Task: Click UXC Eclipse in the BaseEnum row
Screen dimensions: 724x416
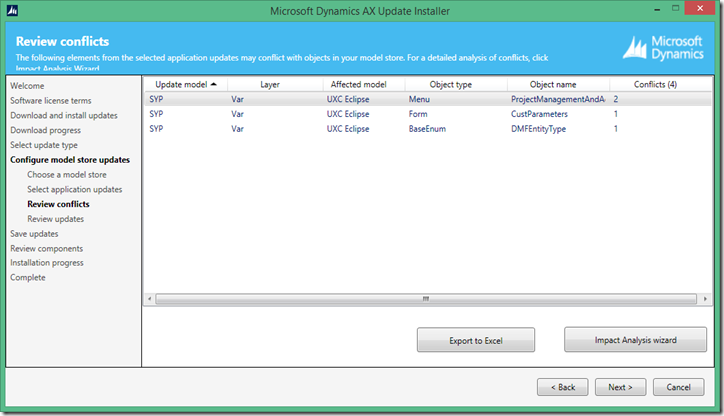Action: point(348,129)
